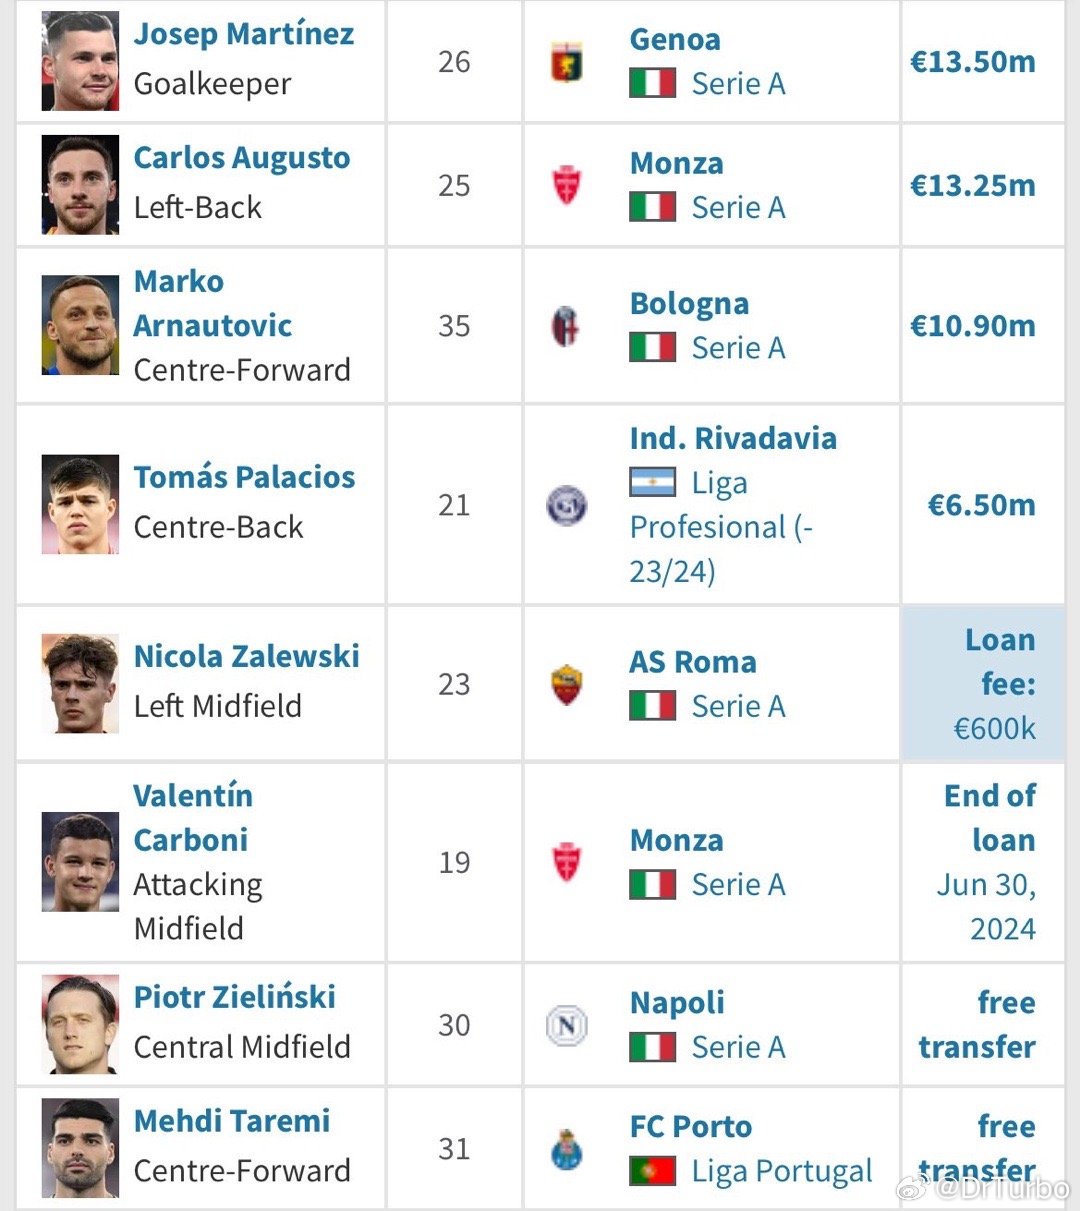Image resolution: width=1080 pixels, height=1211 pixels.
Task: Click the Loan fee €600k cell
Action: tap(983, 684)
